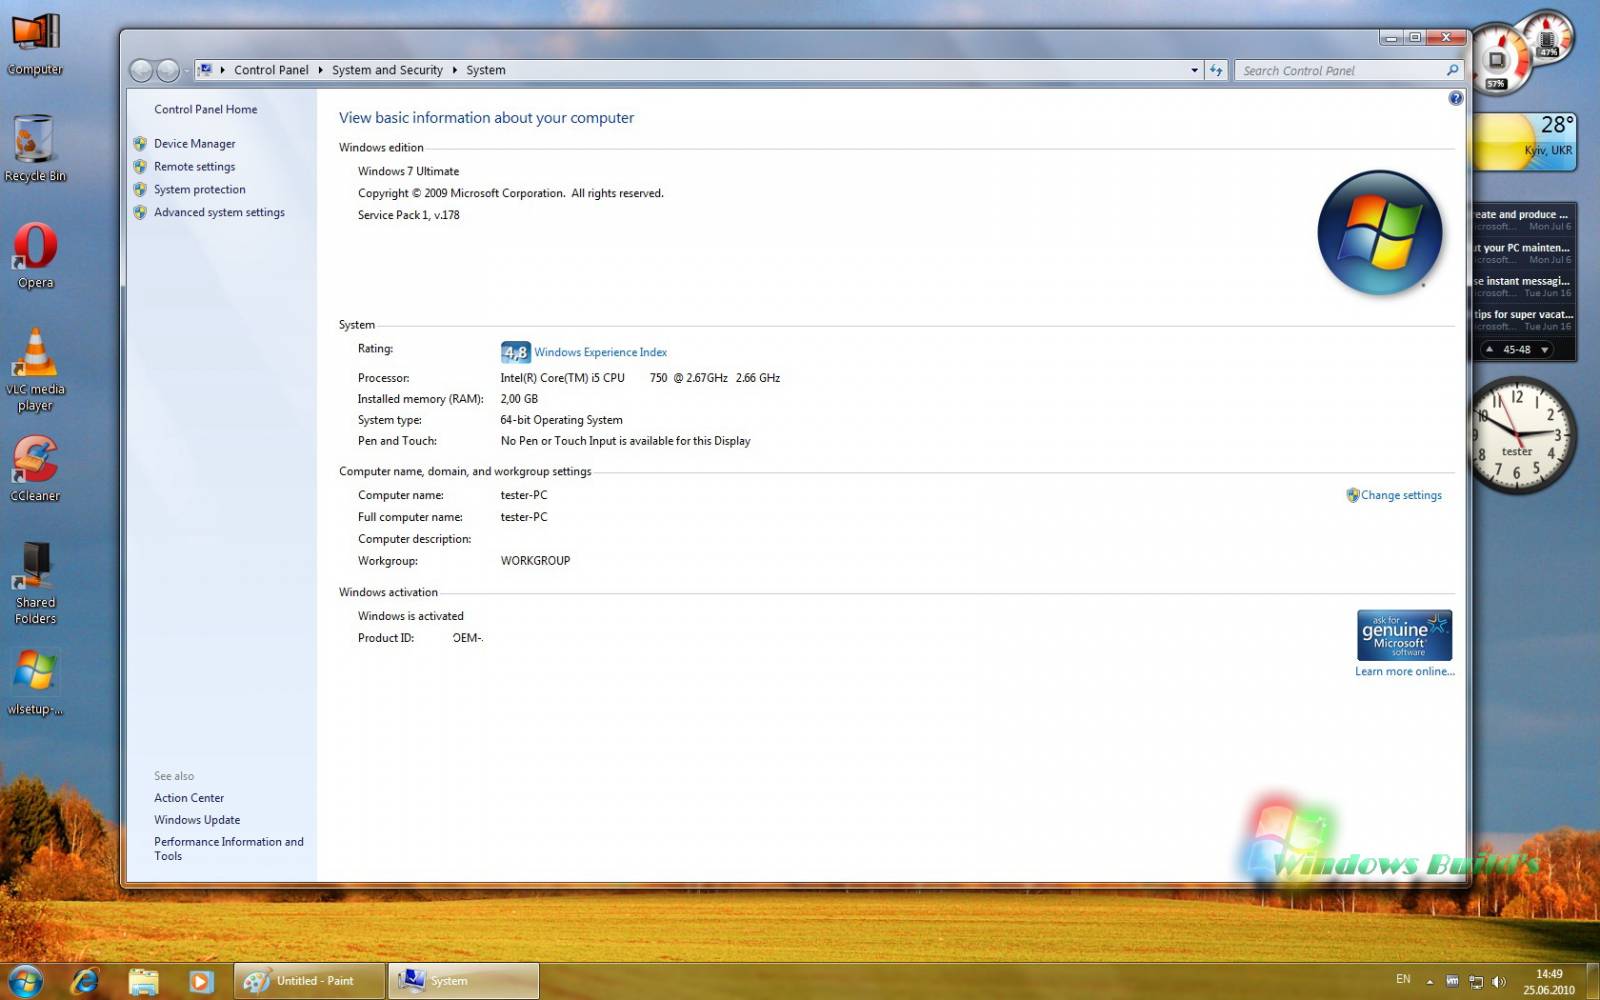The image size is (1600, 1000).
Task: Show hidden tray icons arrow
Action: click(x=1430, y=982)
